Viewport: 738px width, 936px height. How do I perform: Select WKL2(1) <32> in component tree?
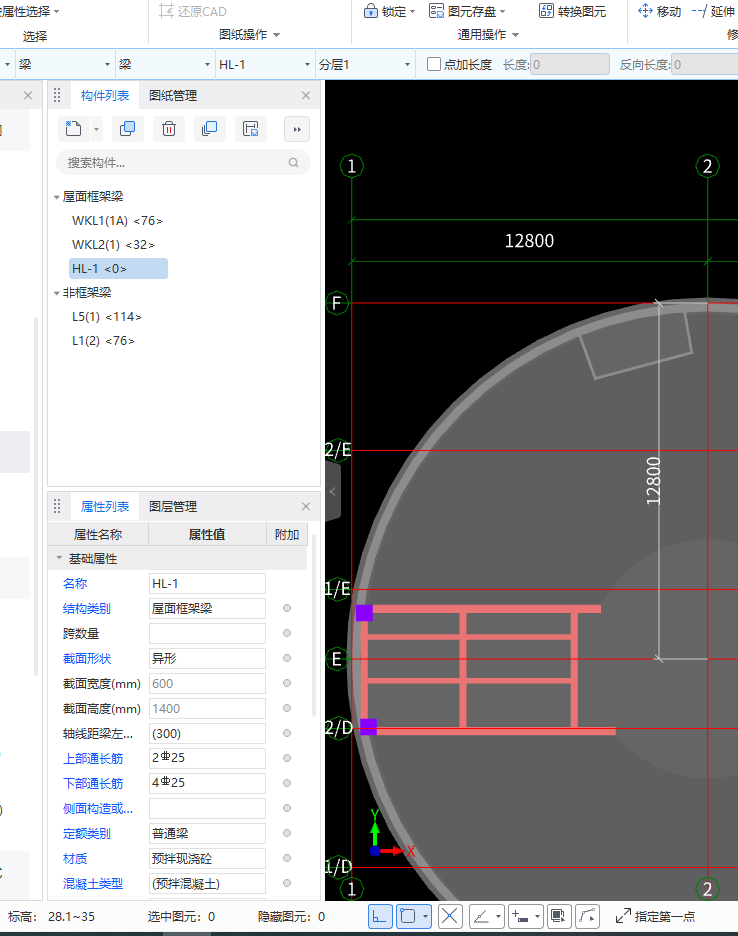113,245
